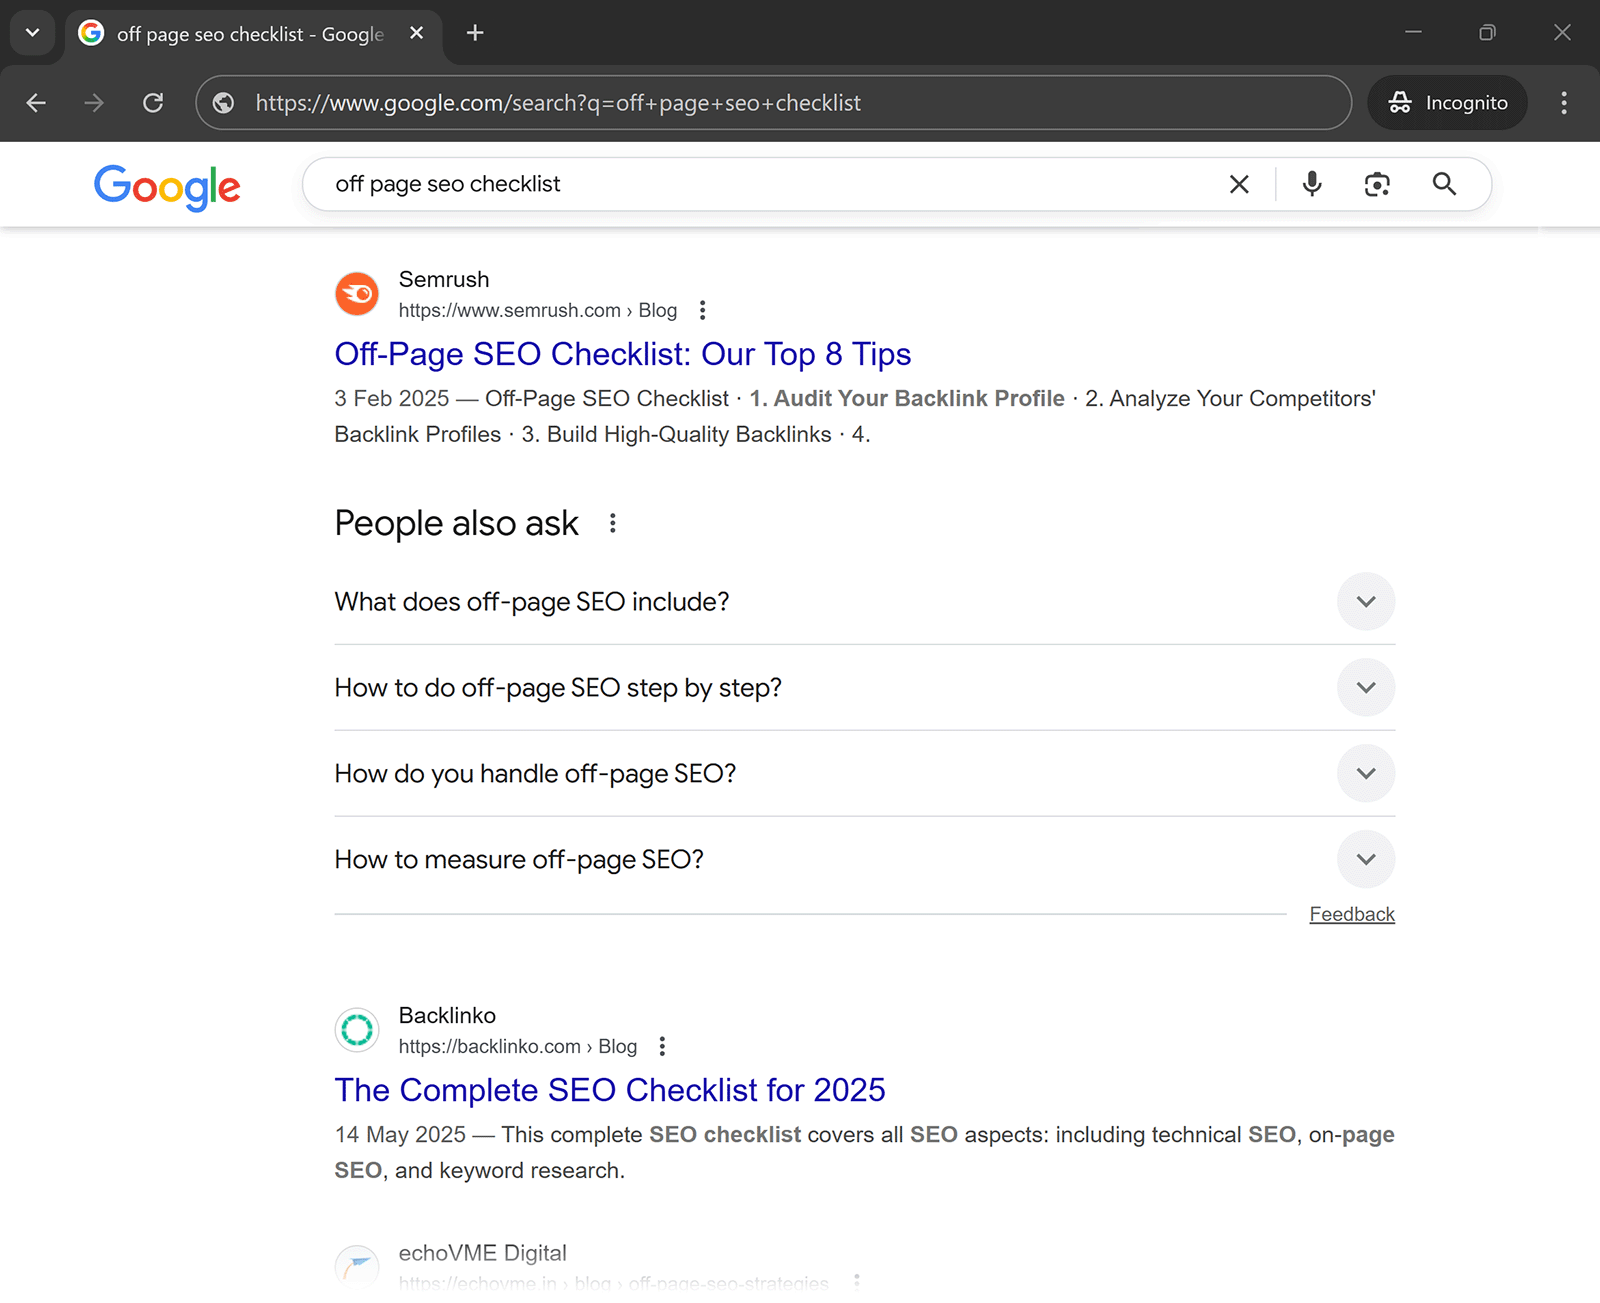Reload the current page
The width and height of the screenshot is (1600, 1303).
coord(153,102)
